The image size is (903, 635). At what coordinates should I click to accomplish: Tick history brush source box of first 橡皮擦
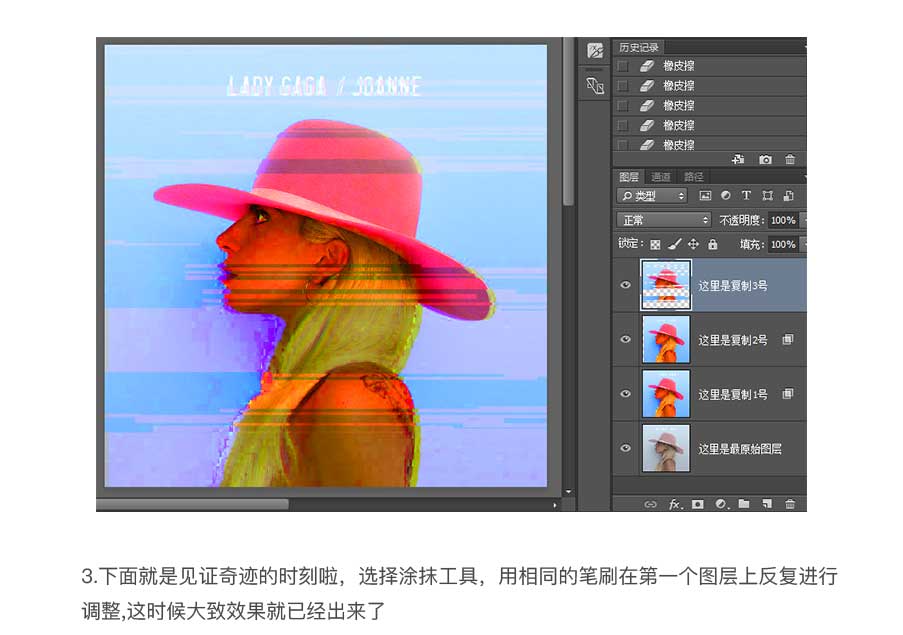pyautogui.click(x=623, y=66)
